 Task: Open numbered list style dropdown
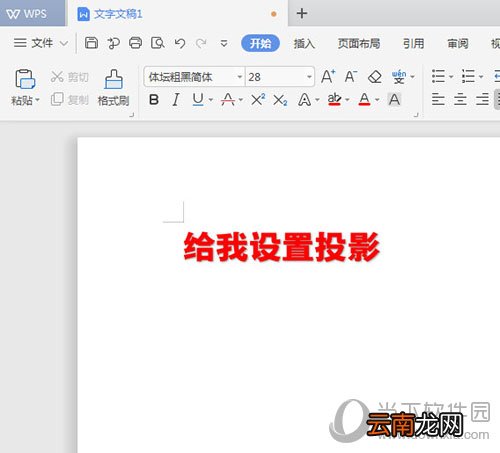[x=481, y=77]
